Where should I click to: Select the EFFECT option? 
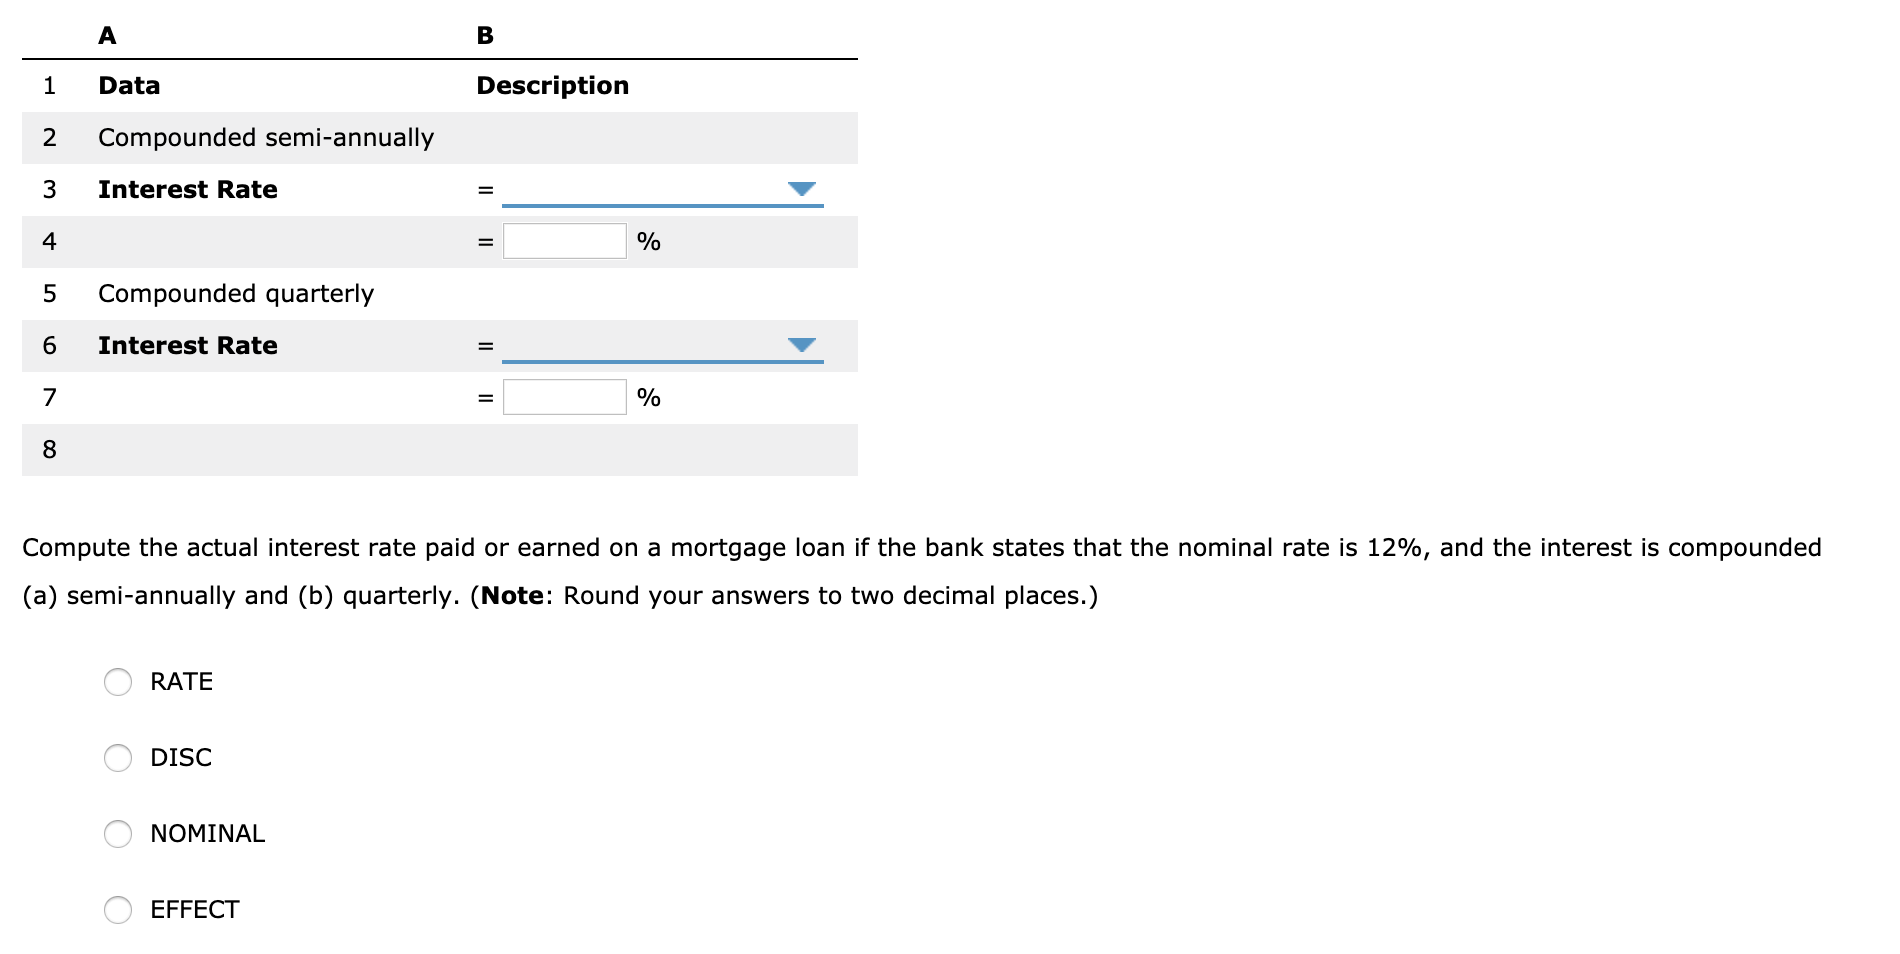pos(118,910)
